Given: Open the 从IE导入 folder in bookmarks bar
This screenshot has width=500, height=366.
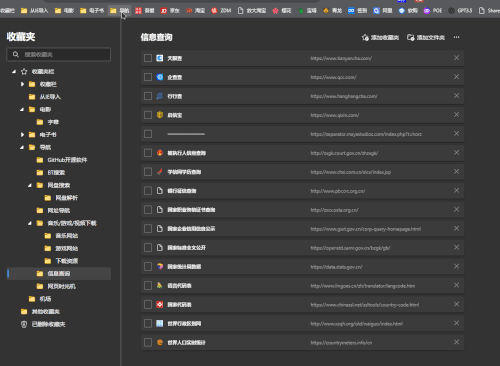Looking at the screenshot, I should [x=34, y=11].
